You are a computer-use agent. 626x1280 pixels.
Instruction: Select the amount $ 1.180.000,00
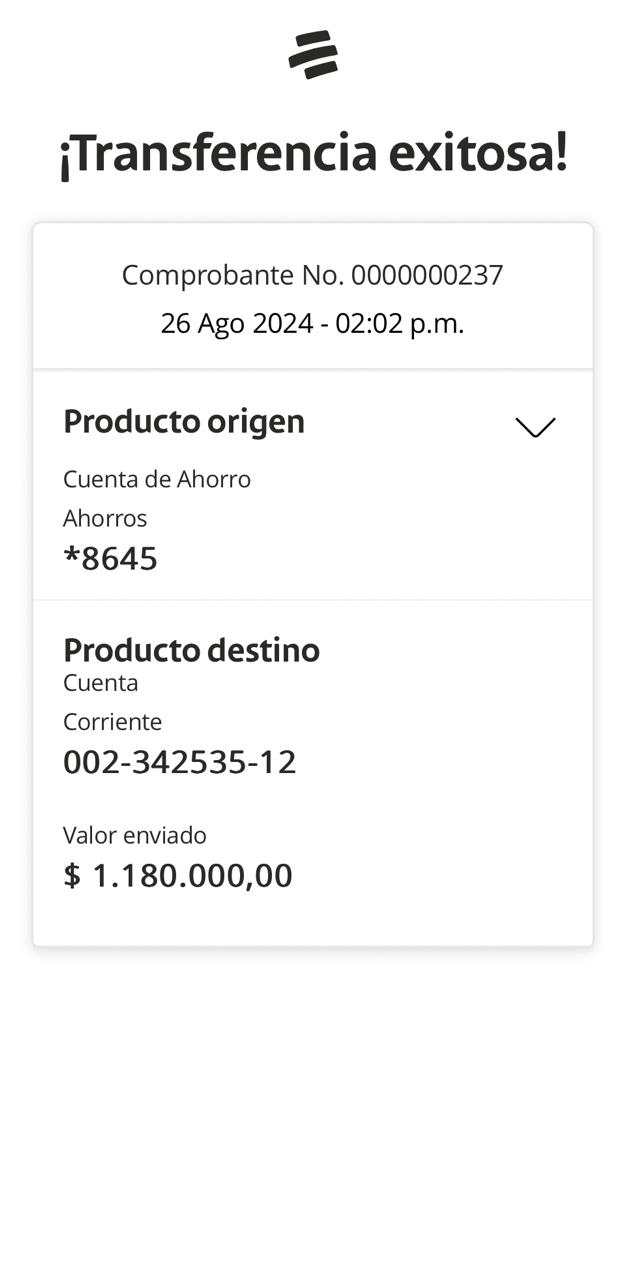click(178, 876)
